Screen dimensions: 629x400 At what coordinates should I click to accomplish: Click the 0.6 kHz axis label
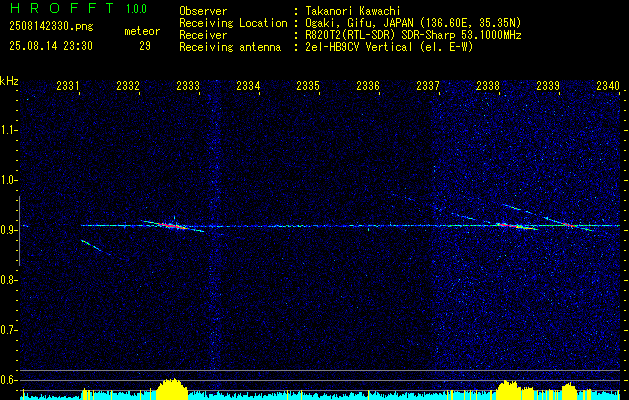click(8, 380)
